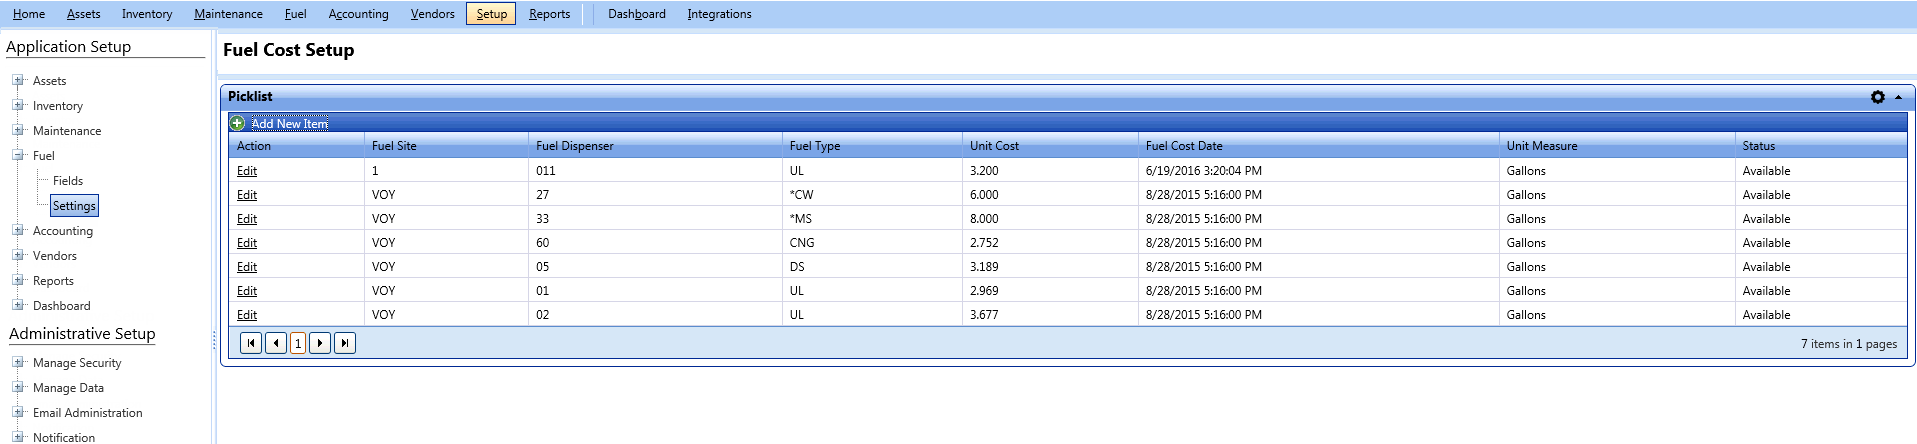Sort by the Unit Cost column header
This screenshot has height=444, width=1917.
(994, 146)
